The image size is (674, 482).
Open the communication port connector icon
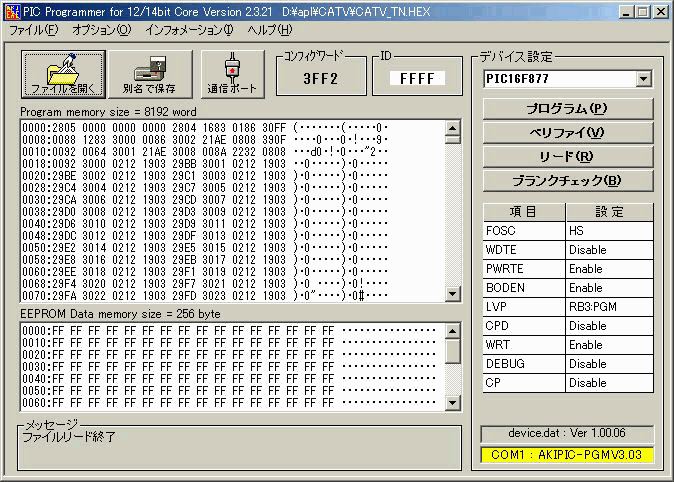tap(232, 74)
